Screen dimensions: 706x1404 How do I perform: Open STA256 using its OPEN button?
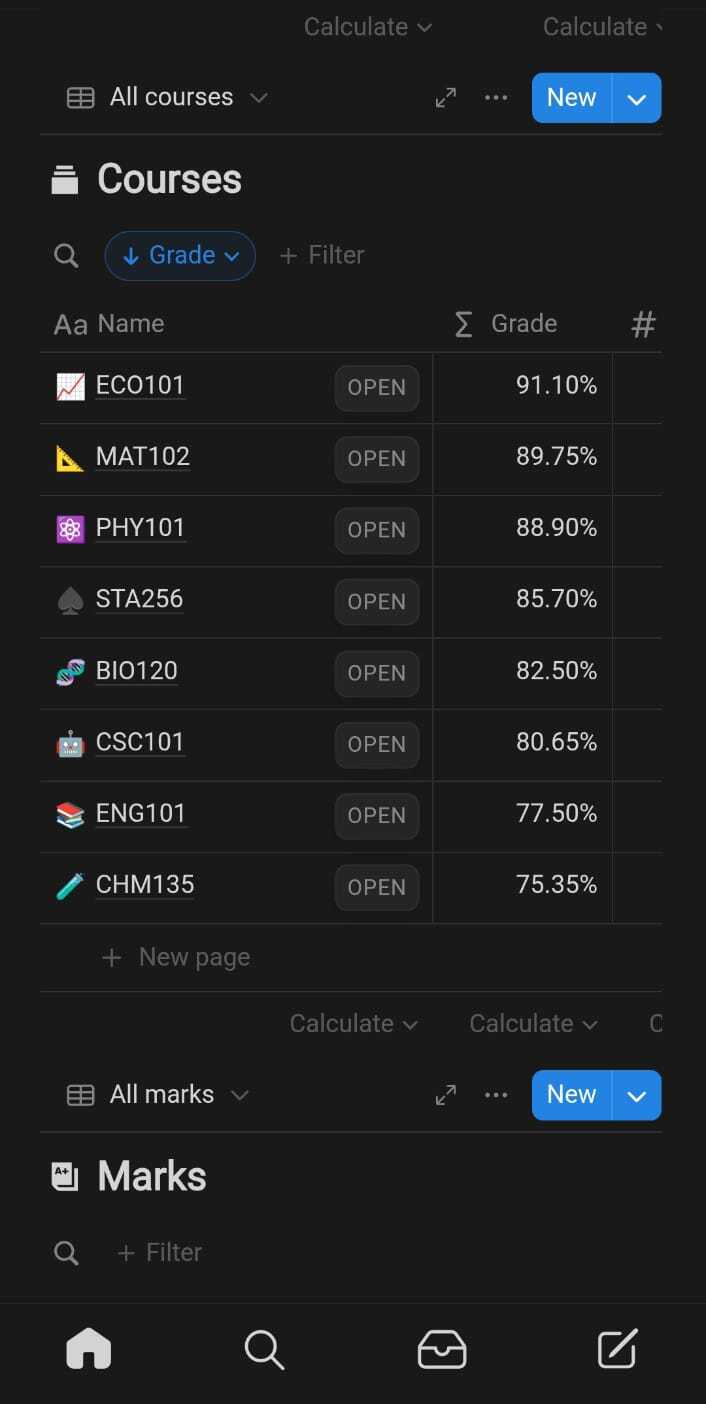click(377, 601)
